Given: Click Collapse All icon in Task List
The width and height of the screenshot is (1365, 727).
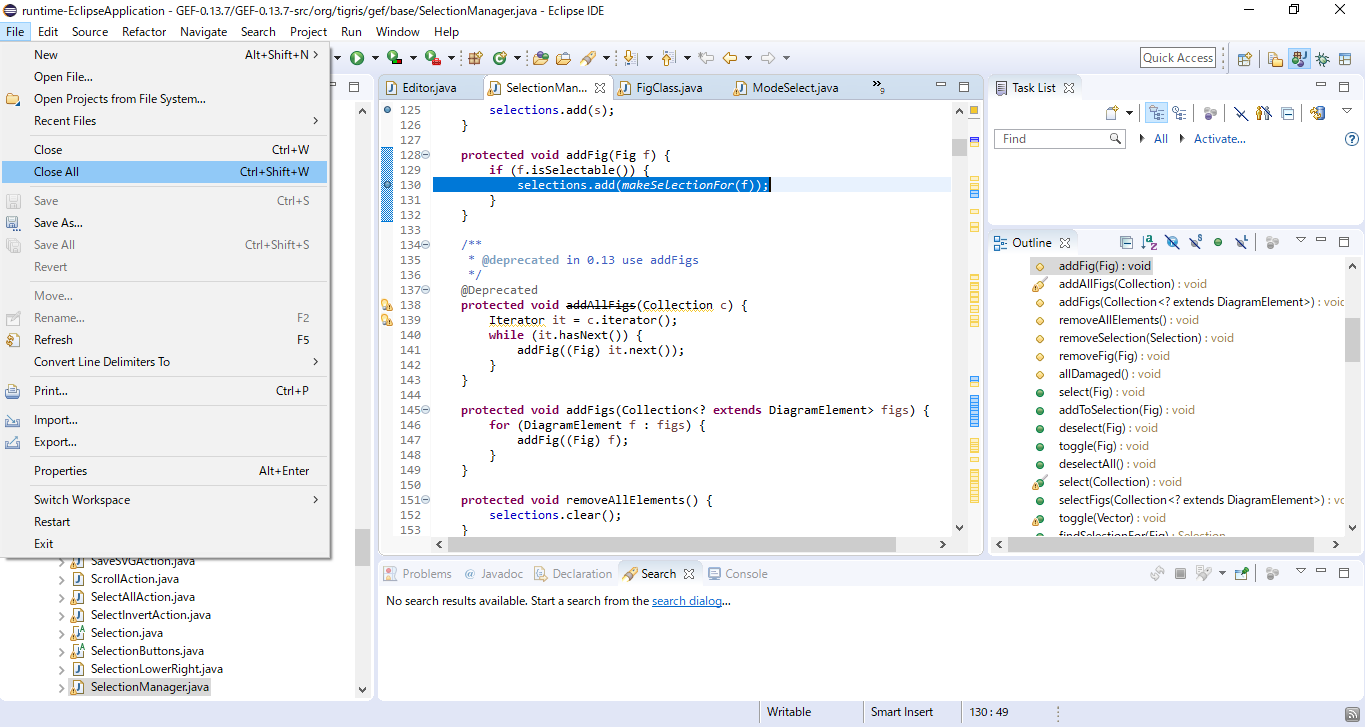Looking at the screenshot, I should (x=1287, y=113).
